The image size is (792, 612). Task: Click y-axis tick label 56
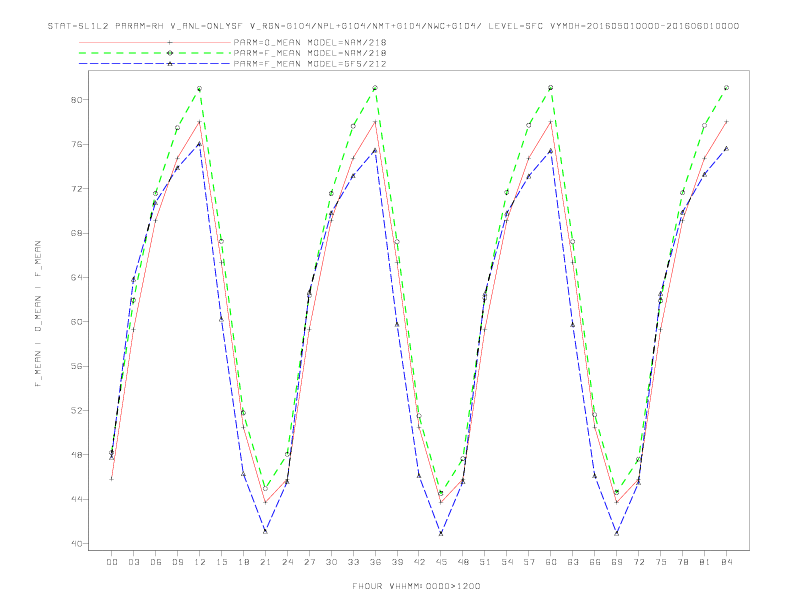tap(75, 366)
